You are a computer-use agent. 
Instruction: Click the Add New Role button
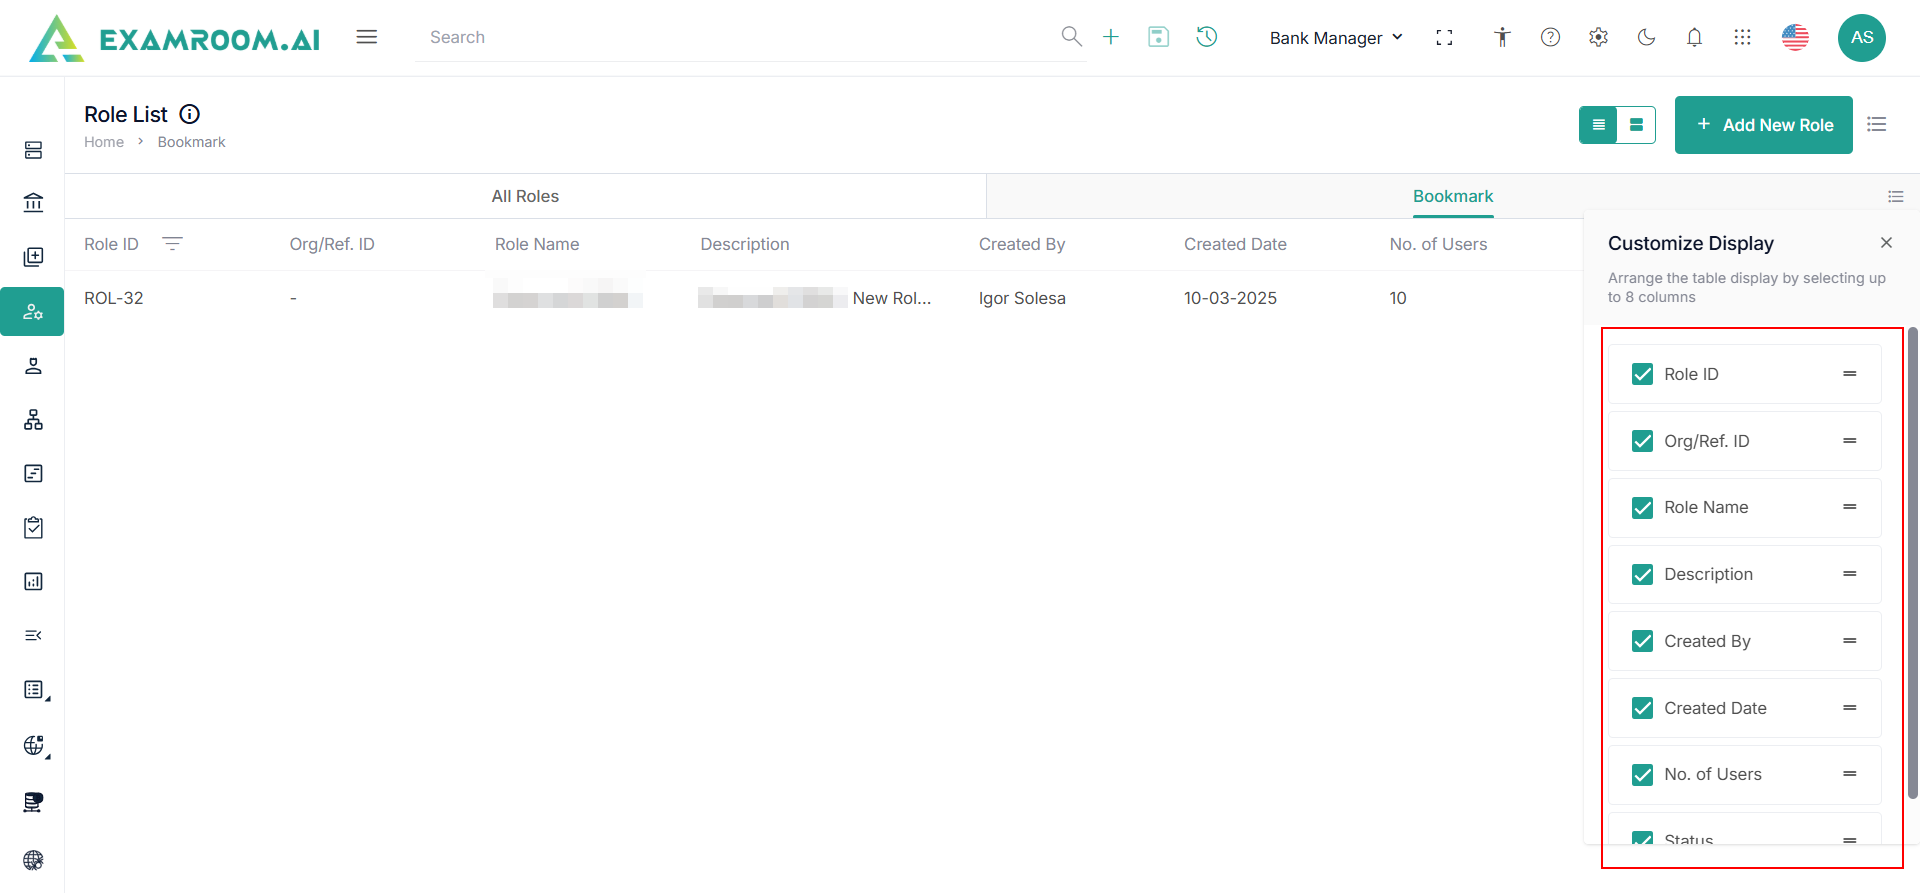(x=1763, y=125)
